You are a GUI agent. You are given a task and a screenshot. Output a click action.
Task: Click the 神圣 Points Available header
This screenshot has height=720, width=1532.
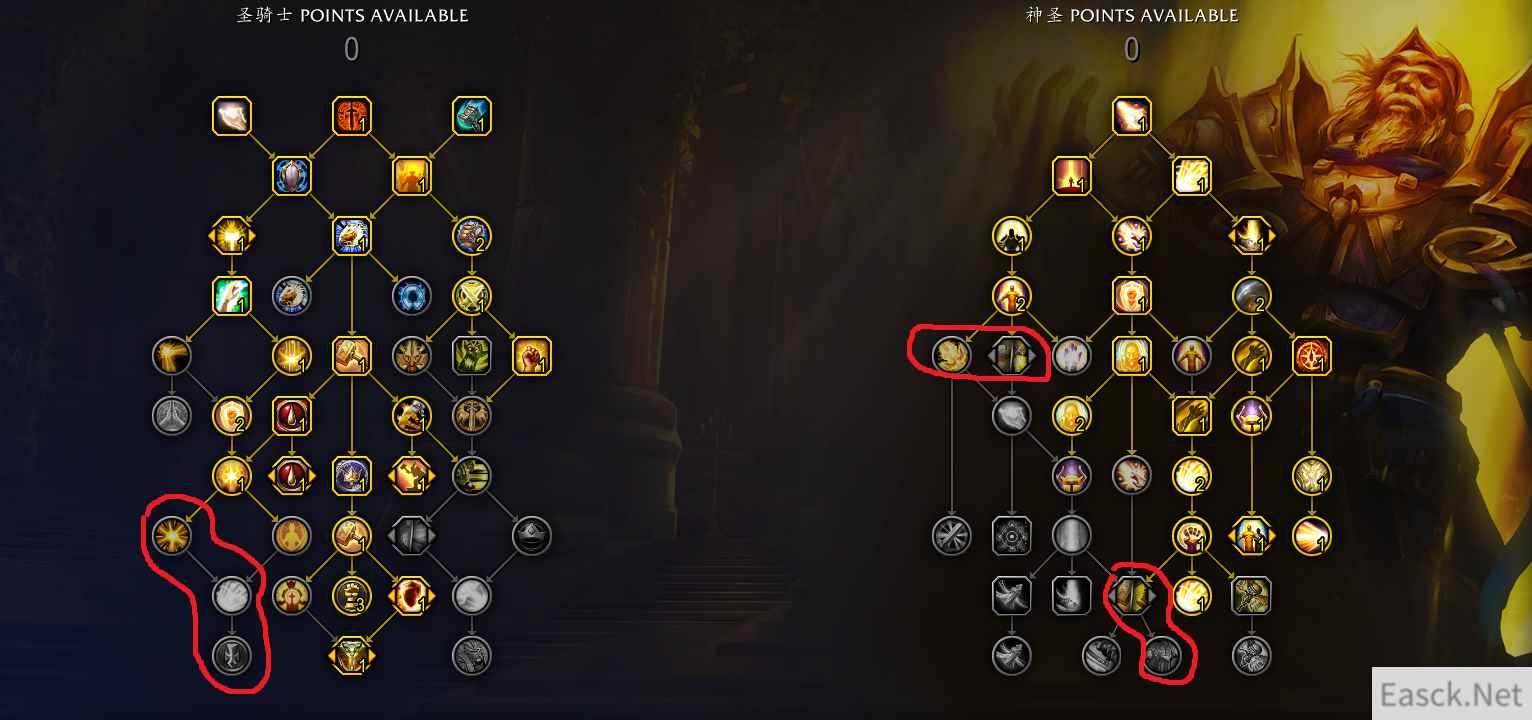(1132, 16)
